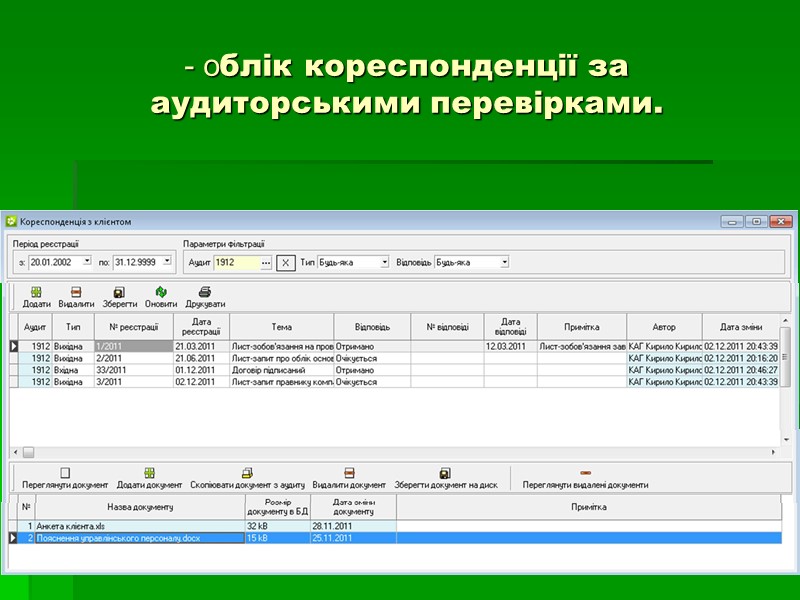Clear the Аудит filter with X button
The image size is (800, 600).
[286, 263]
